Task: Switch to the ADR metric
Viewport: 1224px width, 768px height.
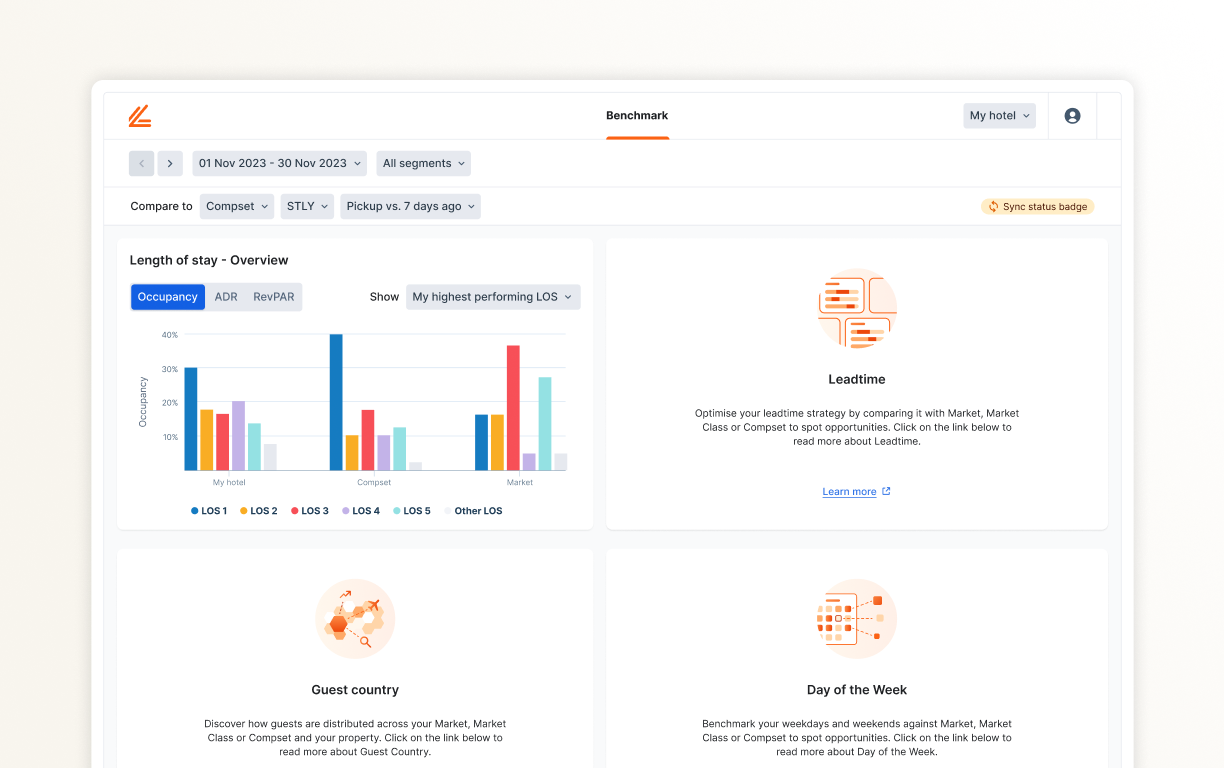Action: (x=227, y=296)
